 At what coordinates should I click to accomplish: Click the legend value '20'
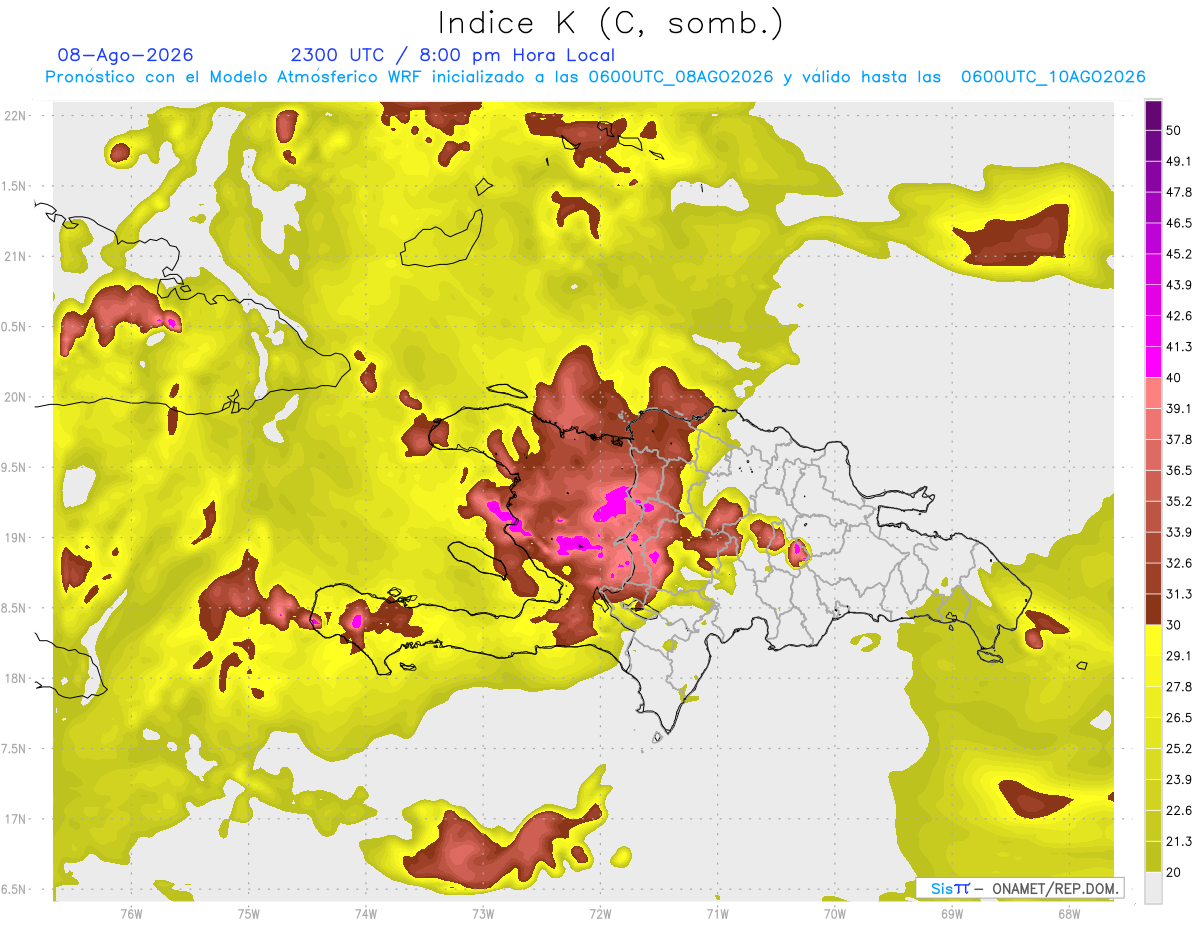click(1174, 872)
